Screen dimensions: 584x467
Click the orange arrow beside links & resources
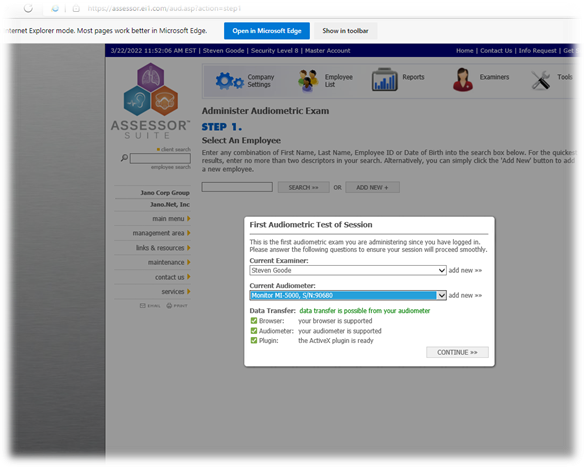[x=189, y=248]
